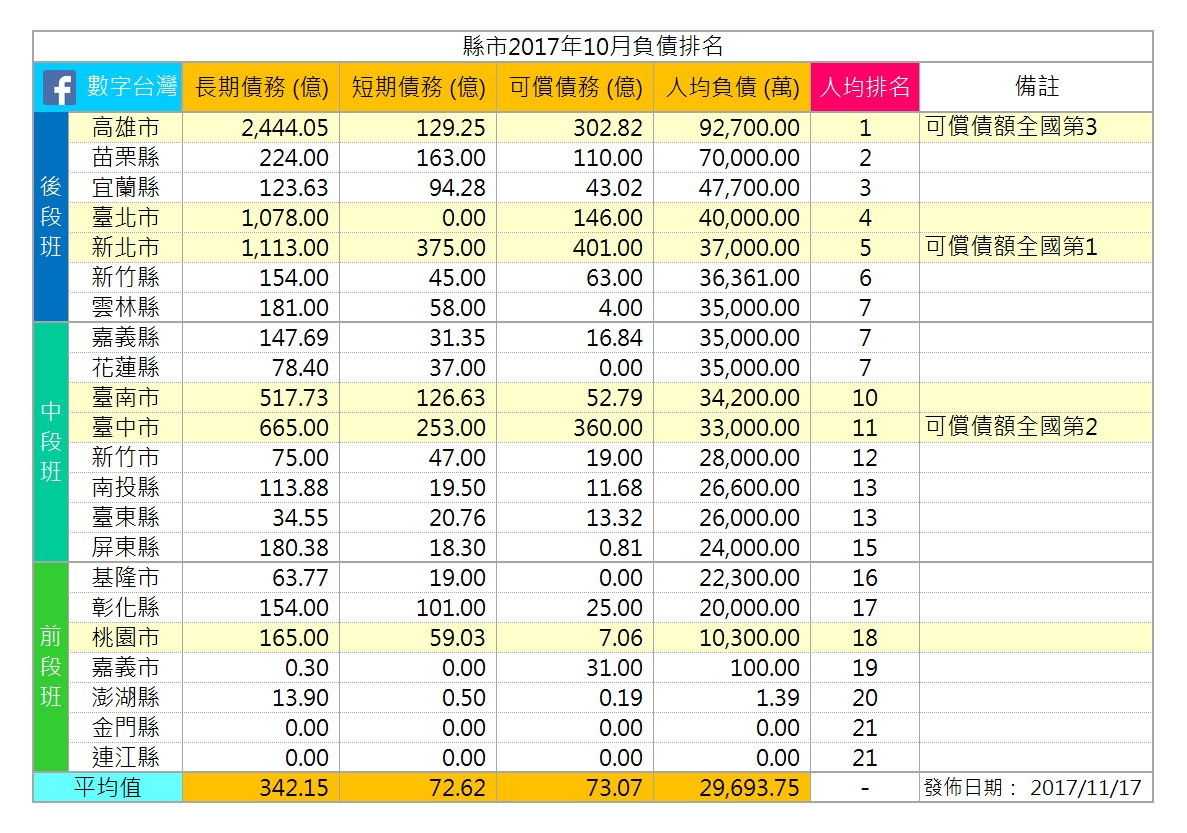1187x833 pixels.
Task: Select the per-capita value 34,200.00
Action: click(x=749, y=398)
